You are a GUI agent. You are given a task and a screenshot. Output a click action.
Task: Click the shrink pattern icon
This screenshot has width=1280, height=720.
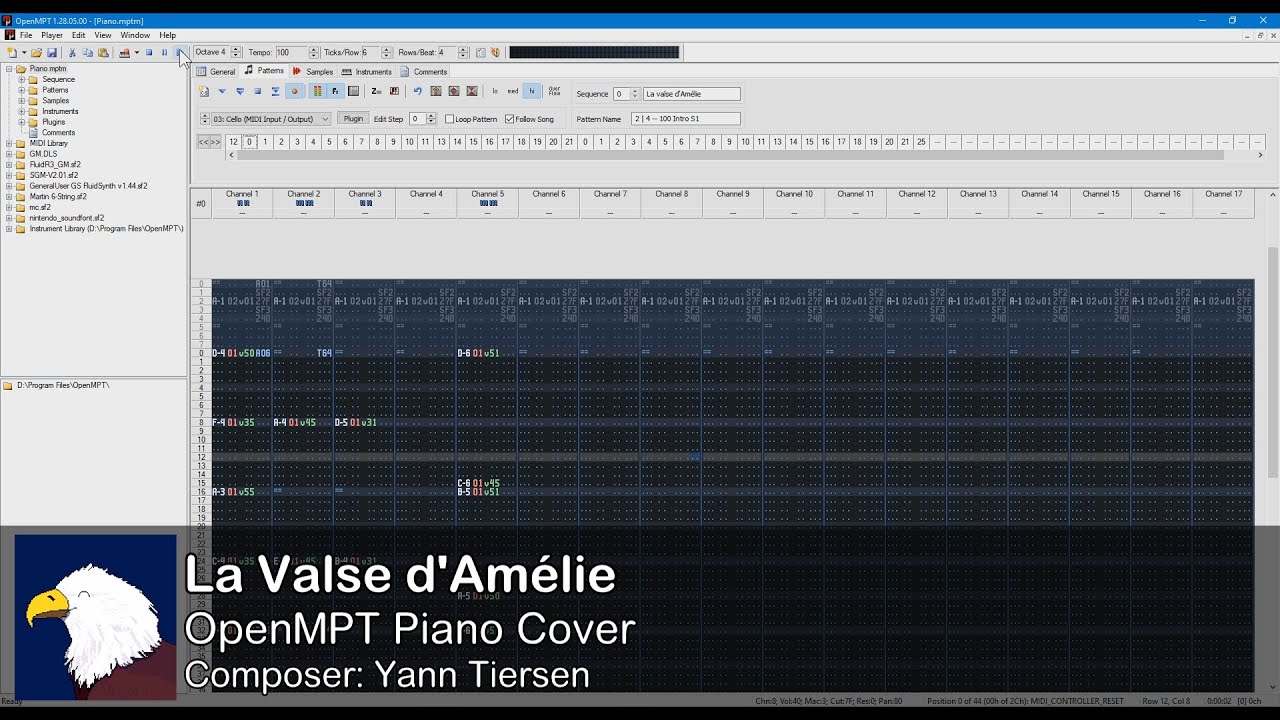(454, 91)
